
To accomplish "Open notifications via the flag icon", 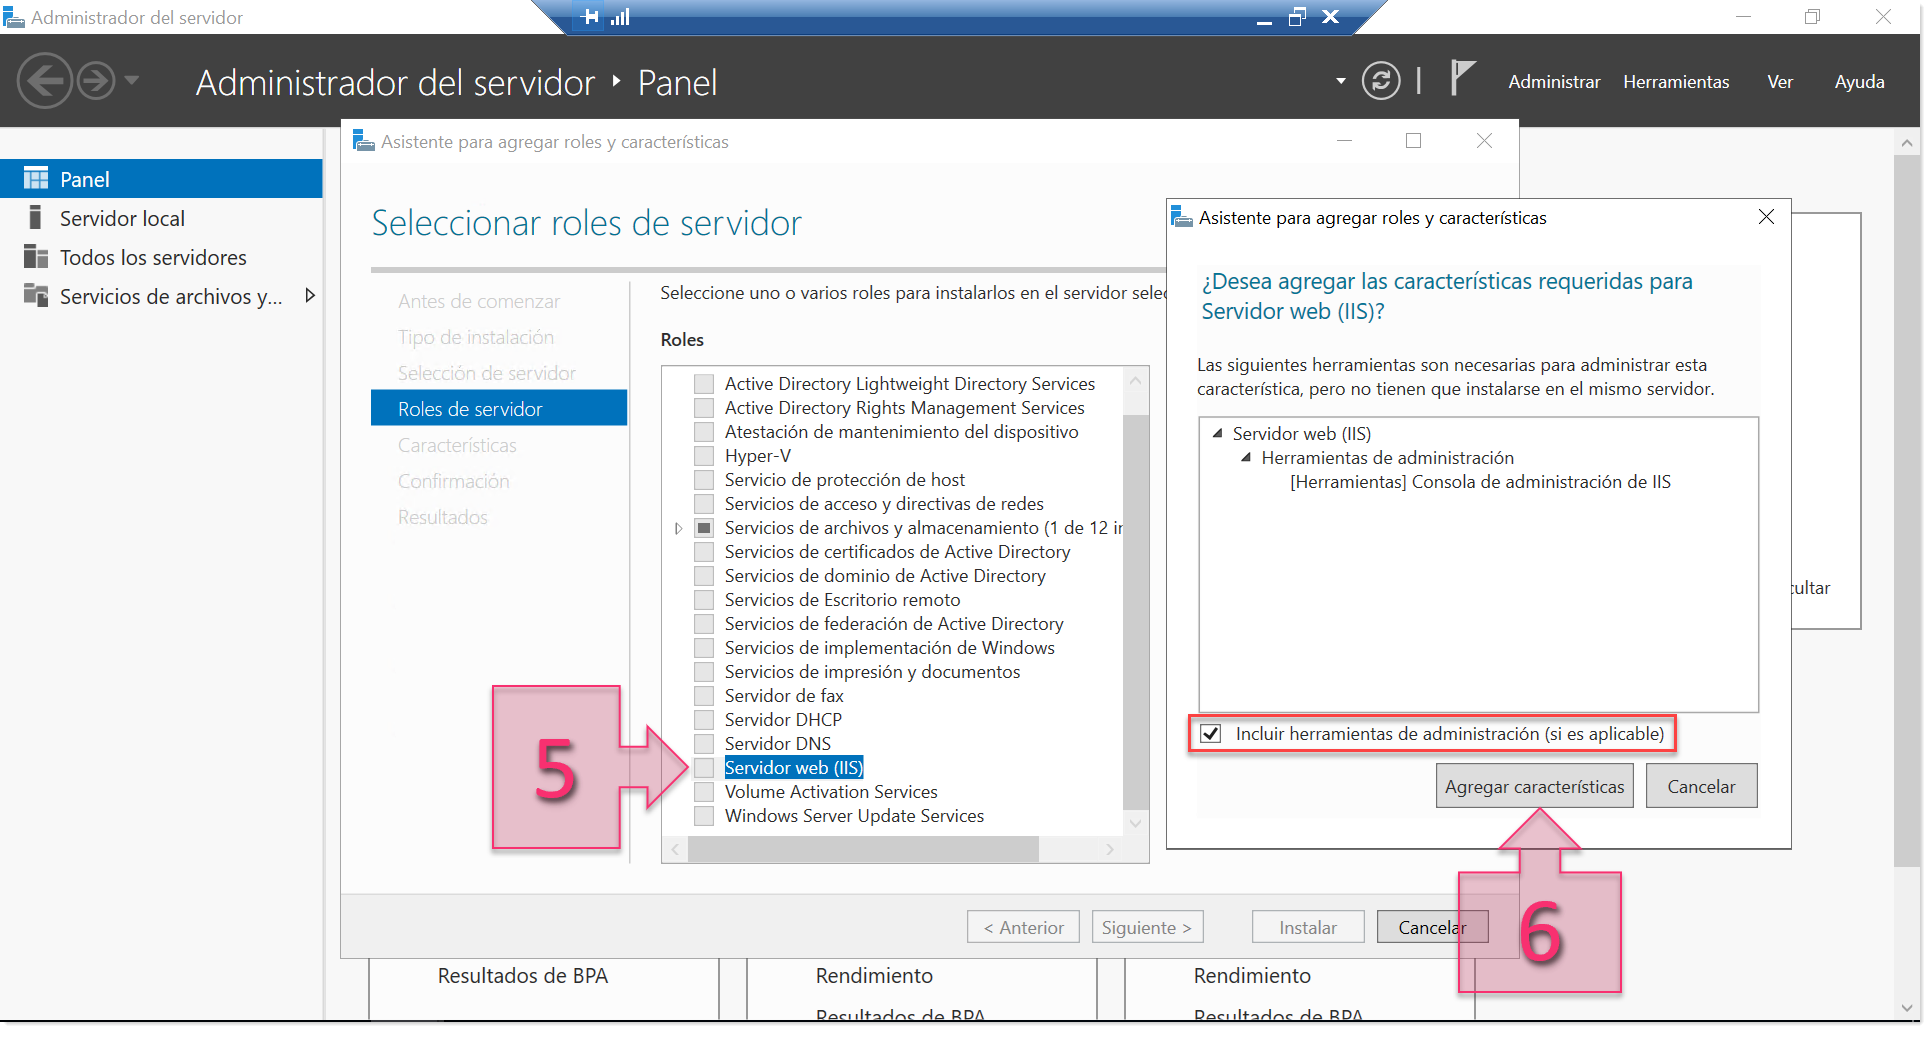I will pyautogui.click(x=1461, y=76).
